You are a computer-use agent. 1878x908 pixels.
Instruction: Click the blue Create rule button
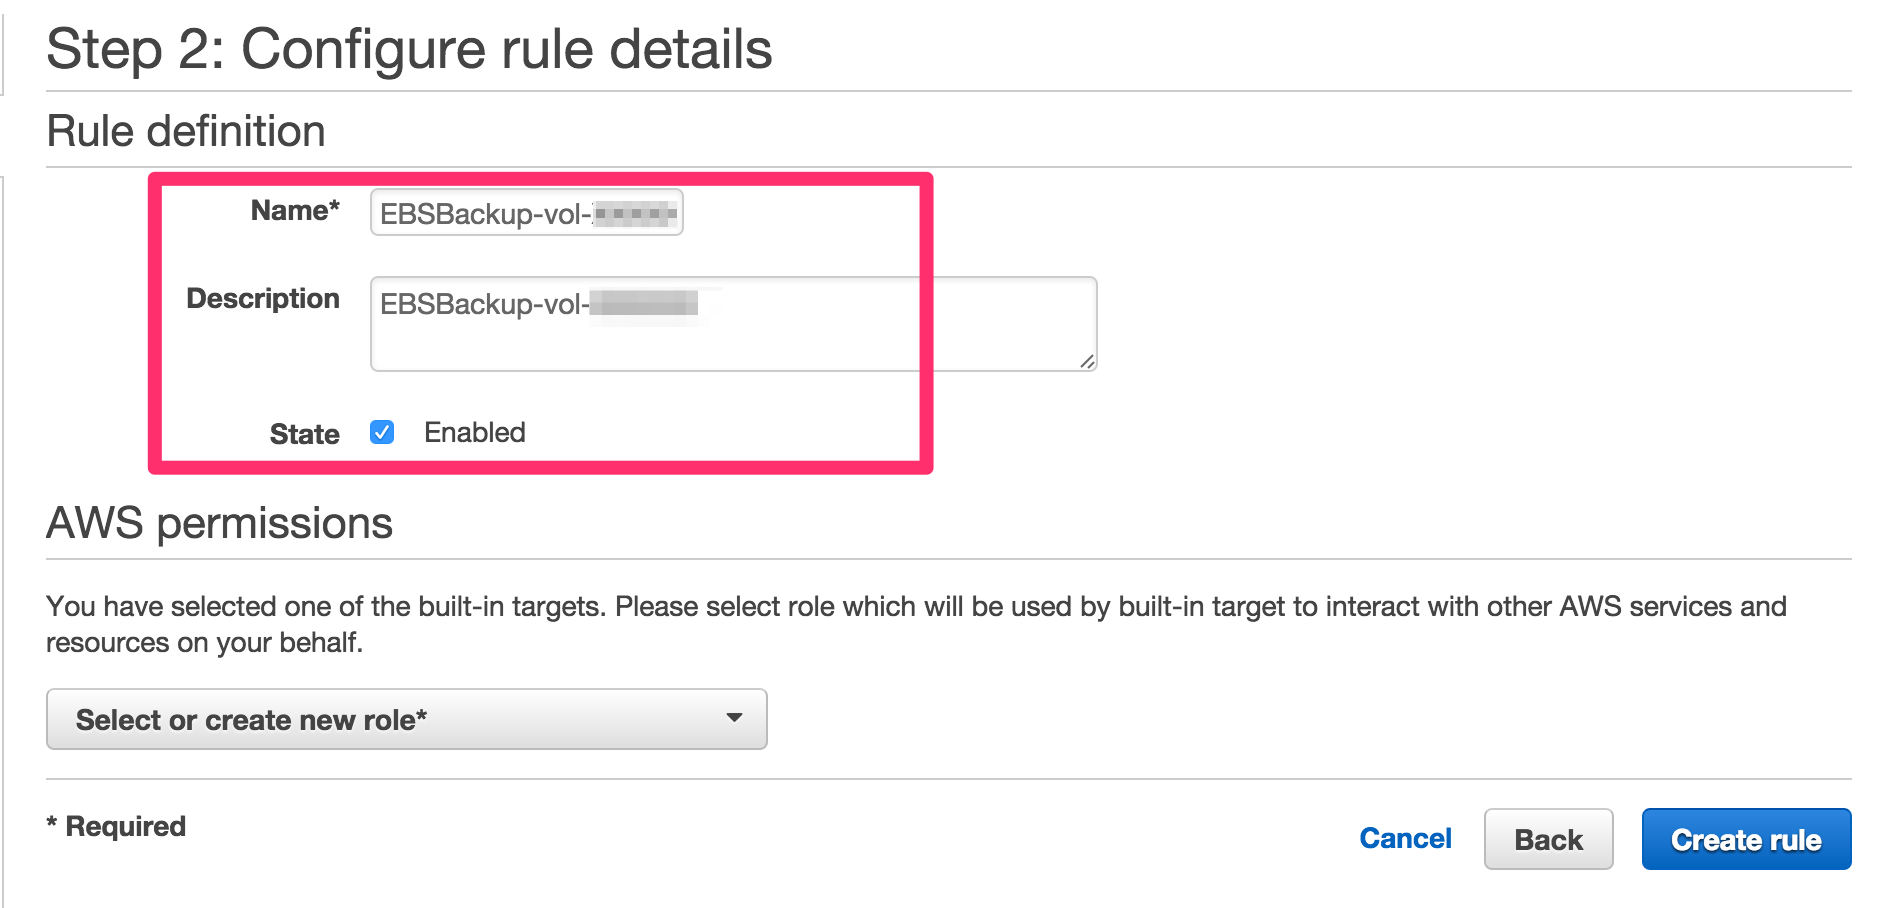click(x=1746, y=839)
